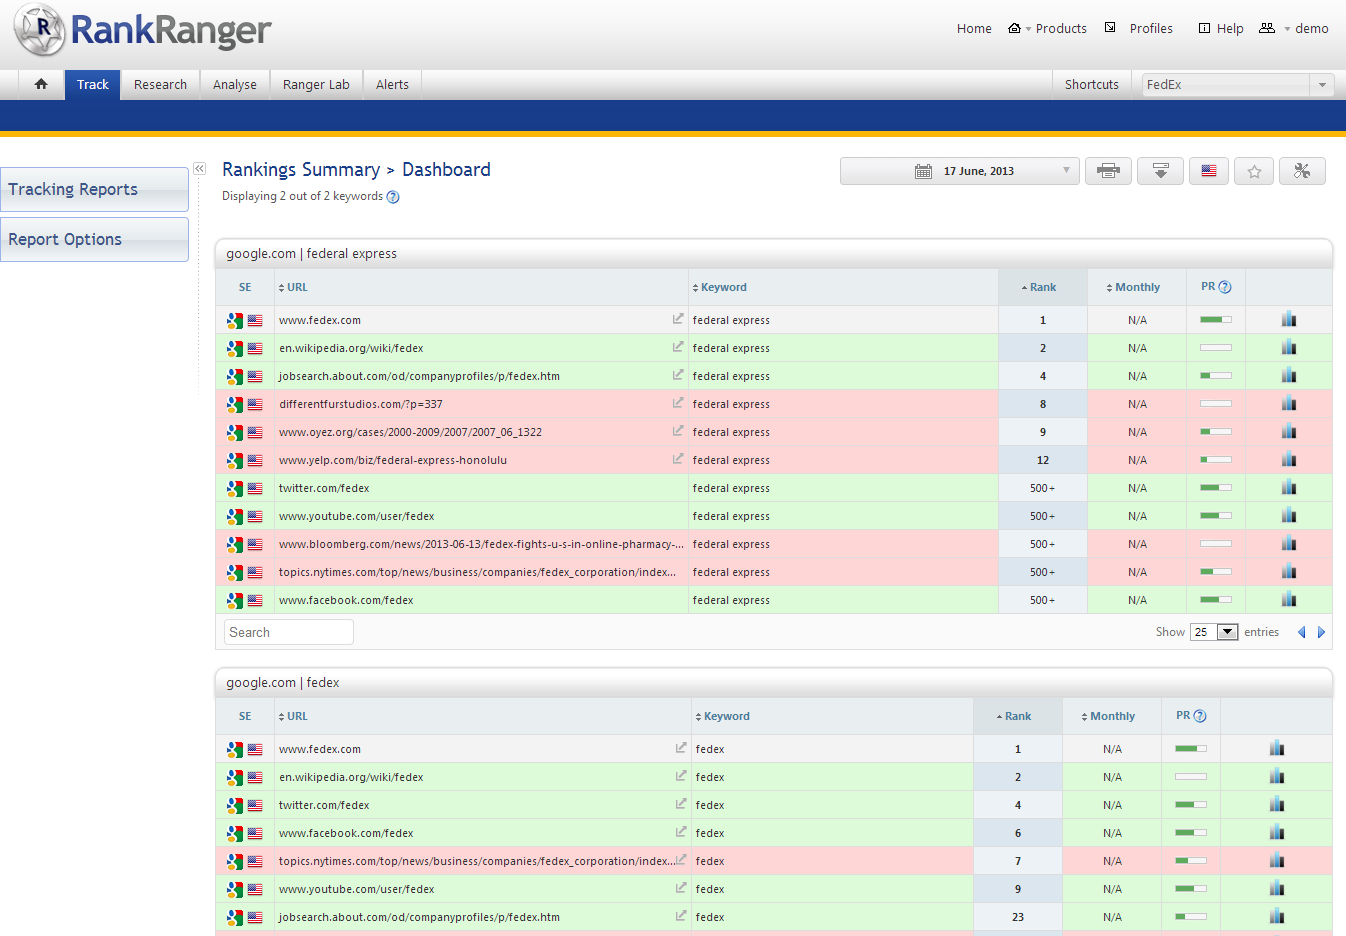Click the home icon in the nav bar

click(x=41, y=84)
